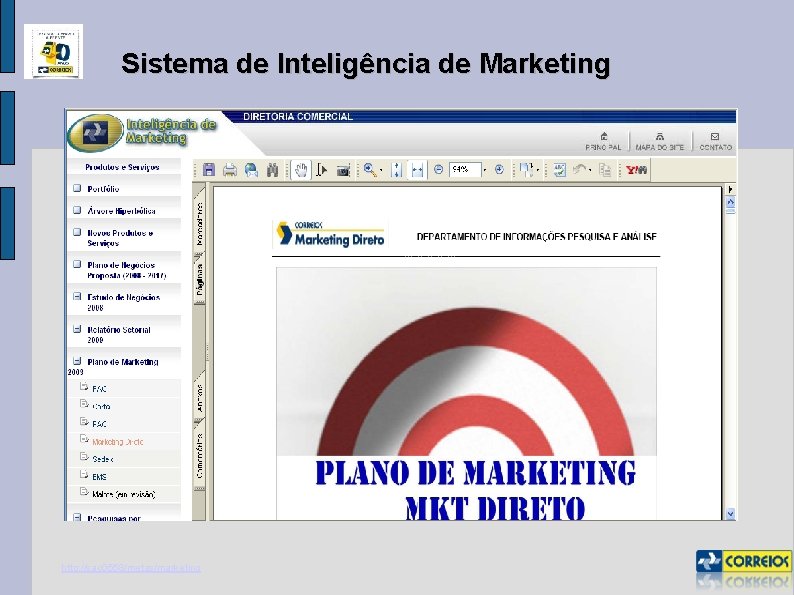Select the text Select tool

click(x=322, y=170)
